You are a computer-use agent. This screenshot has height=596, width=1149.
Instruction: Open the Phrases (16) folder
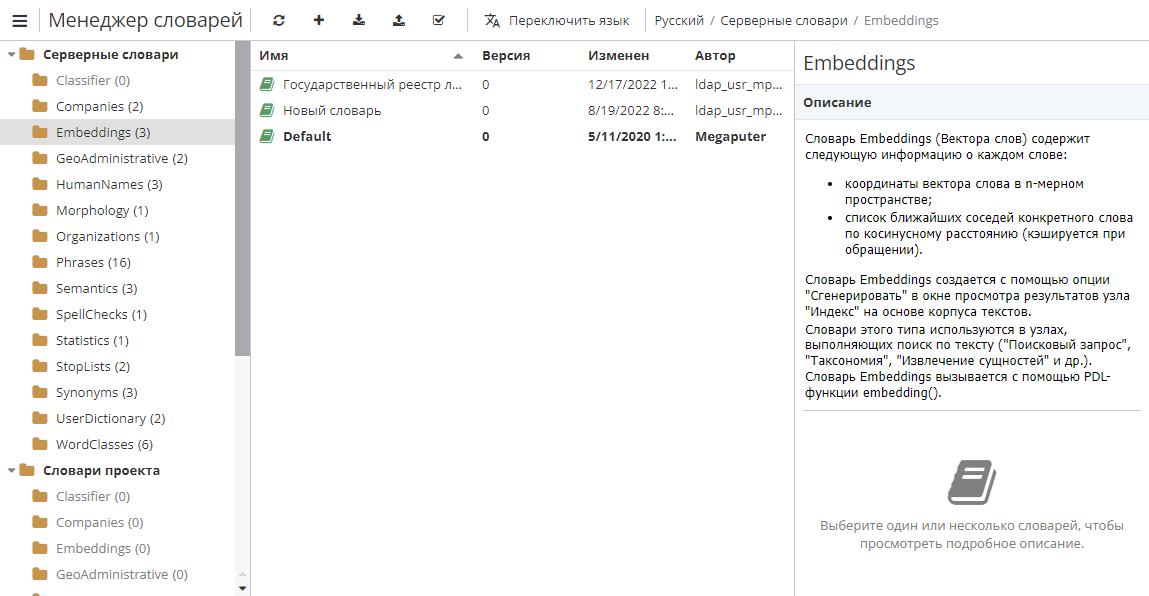[93, 262]
